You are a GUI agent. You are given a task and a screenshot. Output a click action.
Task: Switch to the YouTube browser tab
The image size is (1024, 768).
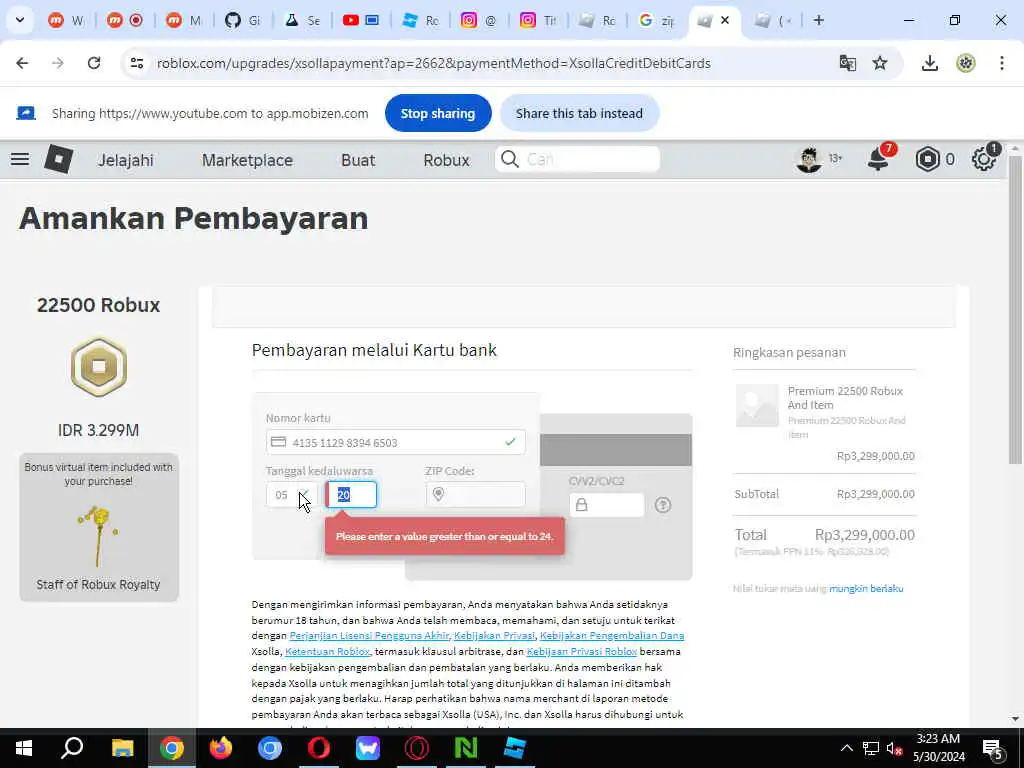click(x=361, y=20)
